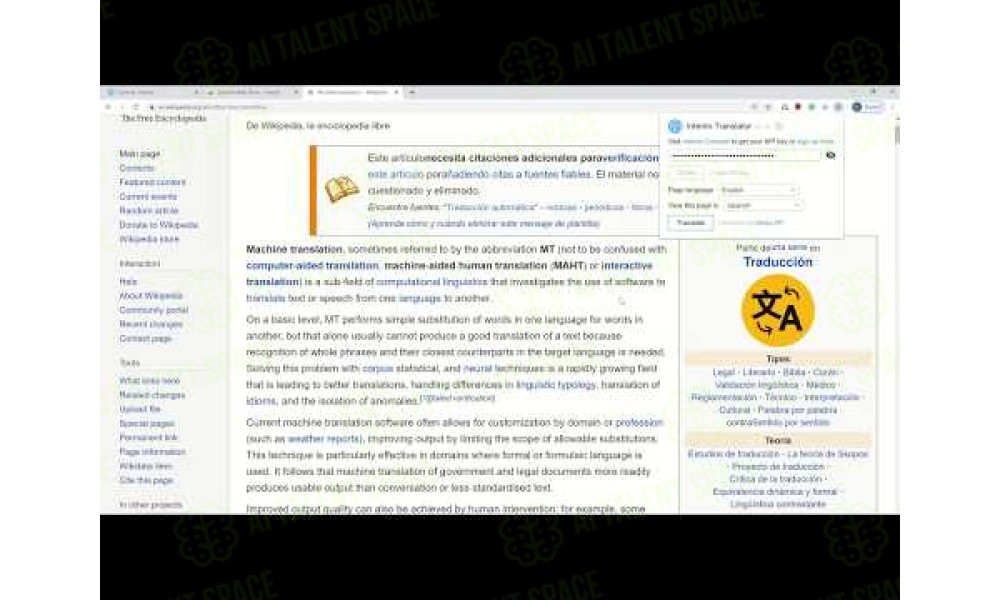This screenshot has width=1000, height=600.
Task: Open Page information link
Action: (x=152, y=451)
